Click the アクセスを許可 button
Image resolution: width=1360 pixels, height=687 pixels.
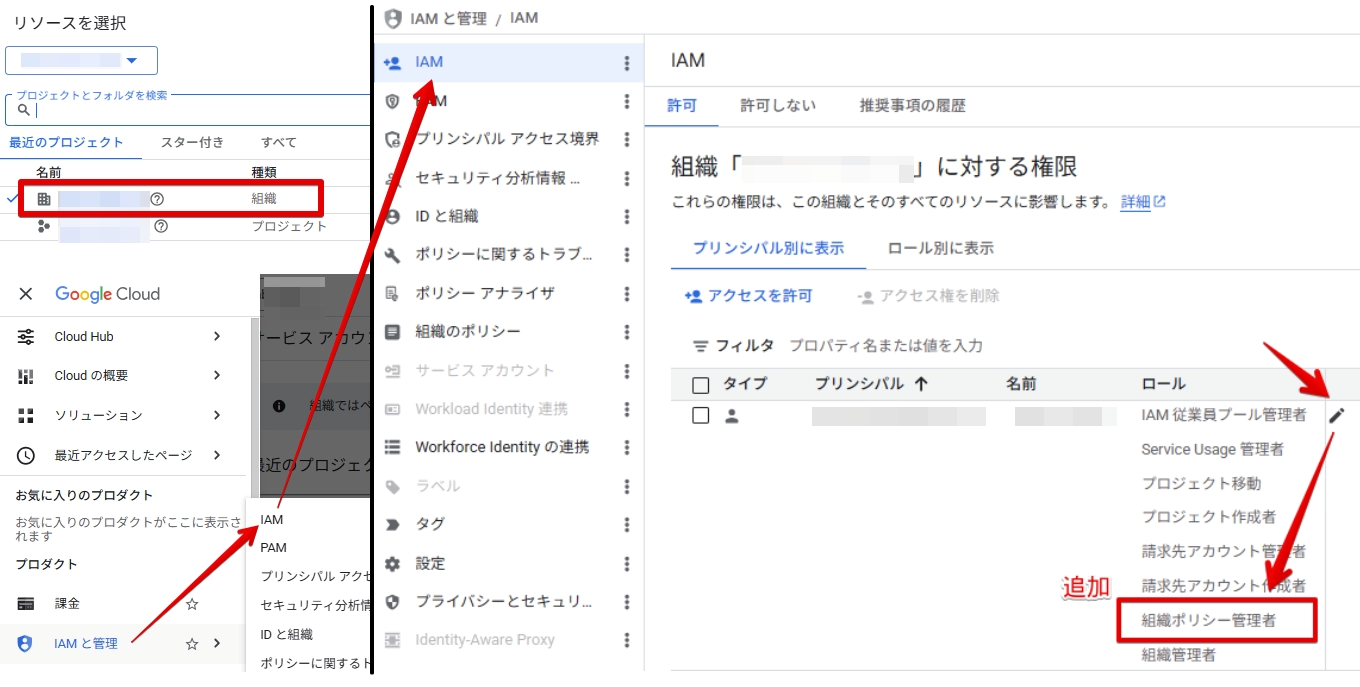pos(748,296)
